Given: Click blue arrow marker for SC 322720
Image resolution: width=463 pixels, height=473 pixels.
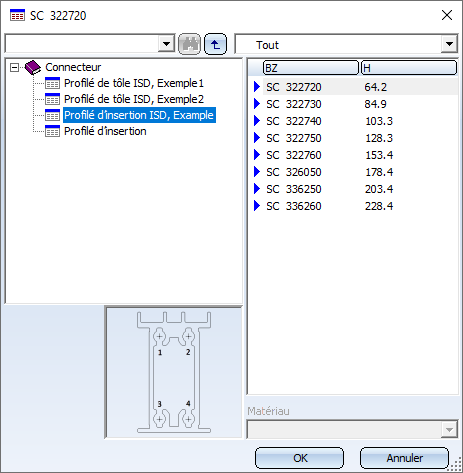Looking at the screenshot, I should tap(257, 87).
